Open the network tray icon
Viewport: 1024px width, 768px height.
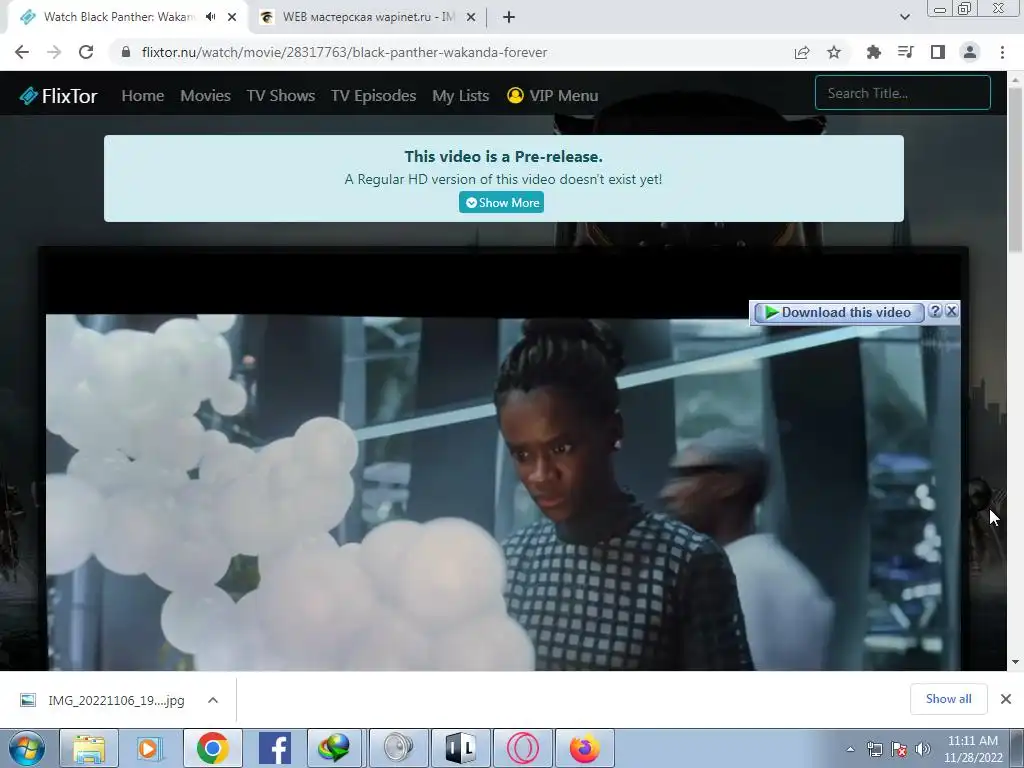(x=874, y=749)
